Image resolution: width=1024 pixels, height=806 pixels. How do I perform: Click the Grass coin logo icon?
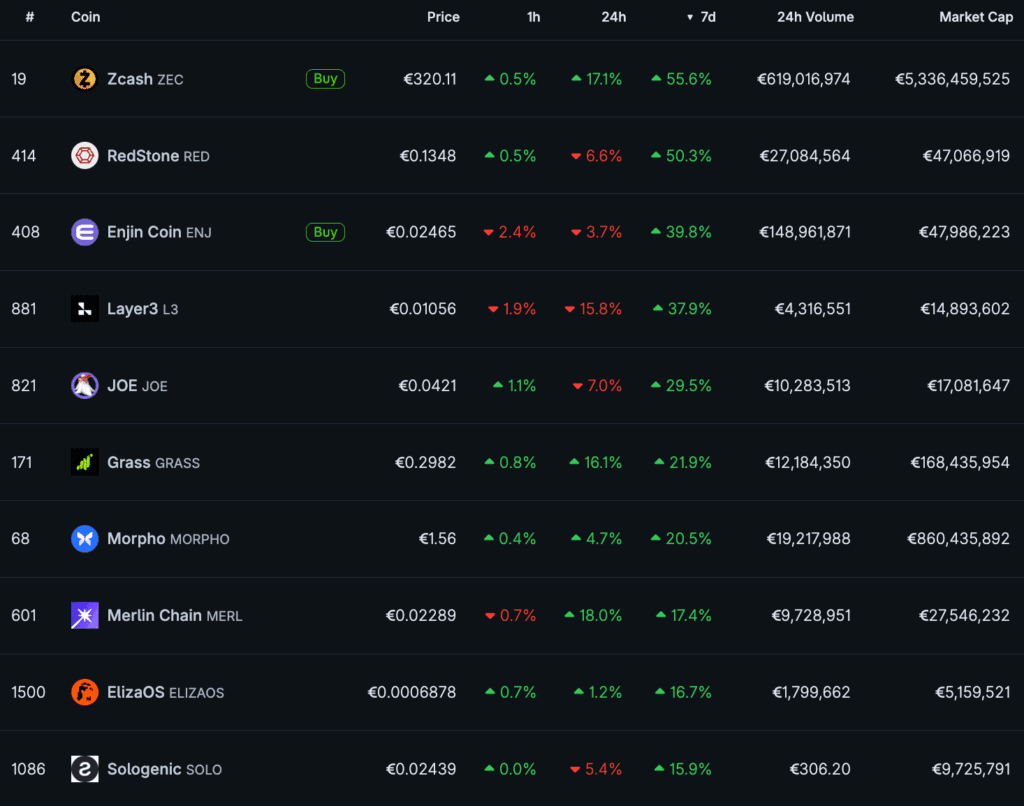[x=85, y=462]
